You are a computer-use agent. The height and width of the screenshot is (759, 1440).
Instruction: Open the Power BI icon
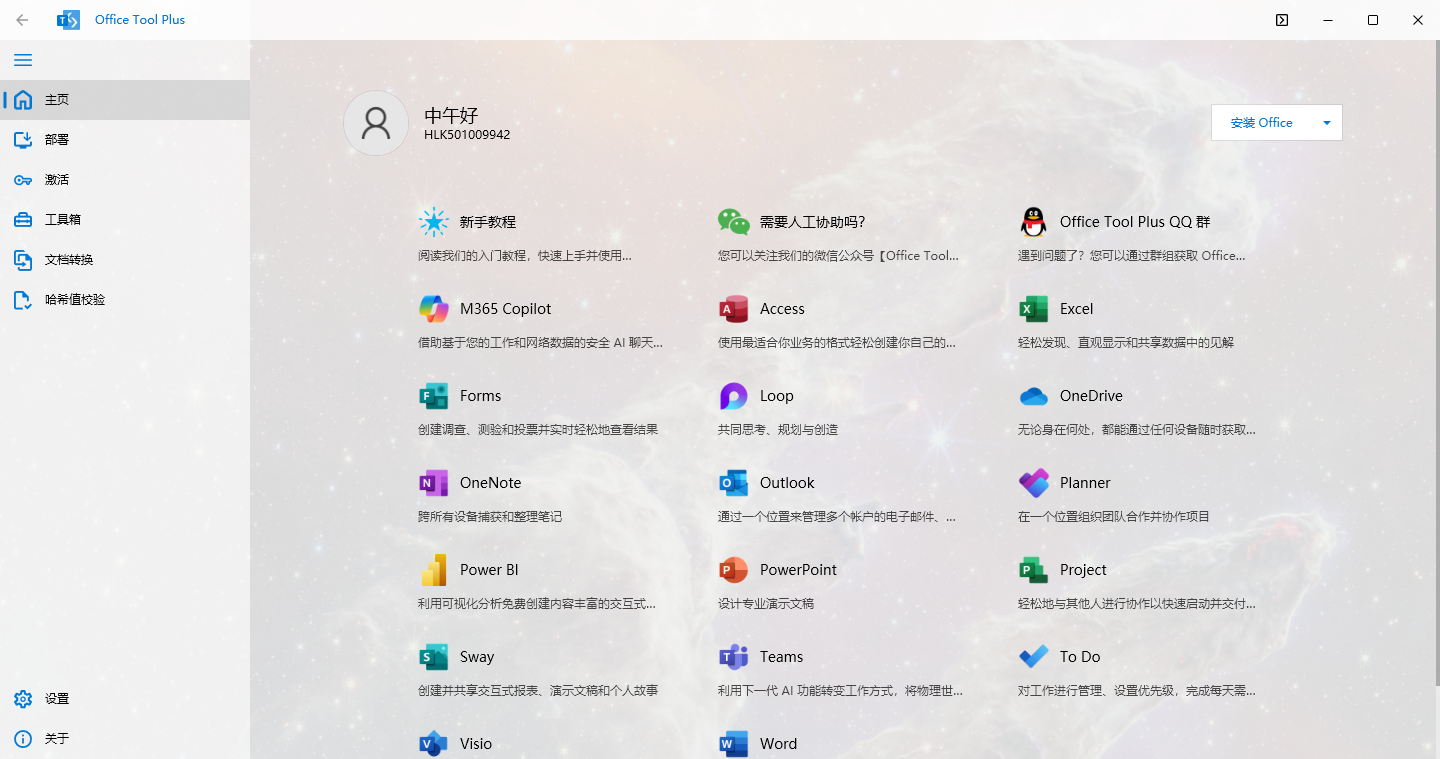point(433,570)
